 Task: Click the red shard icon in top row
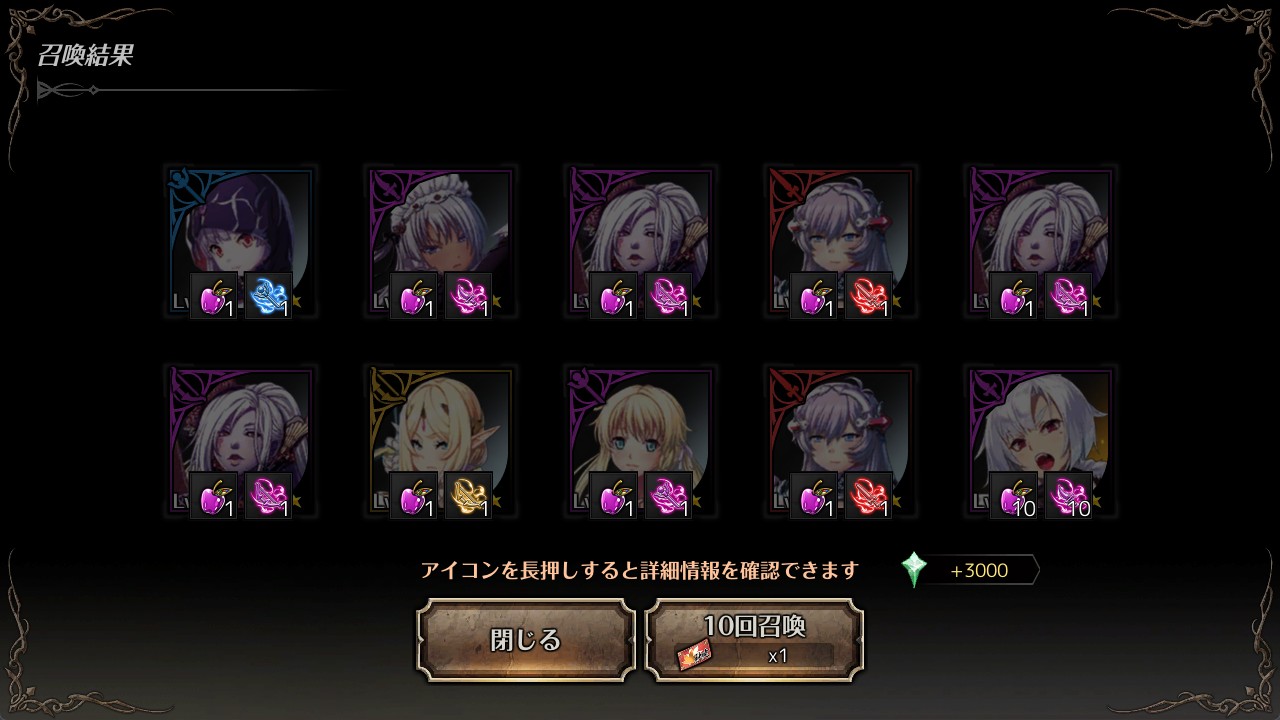(x=869, y=296)
